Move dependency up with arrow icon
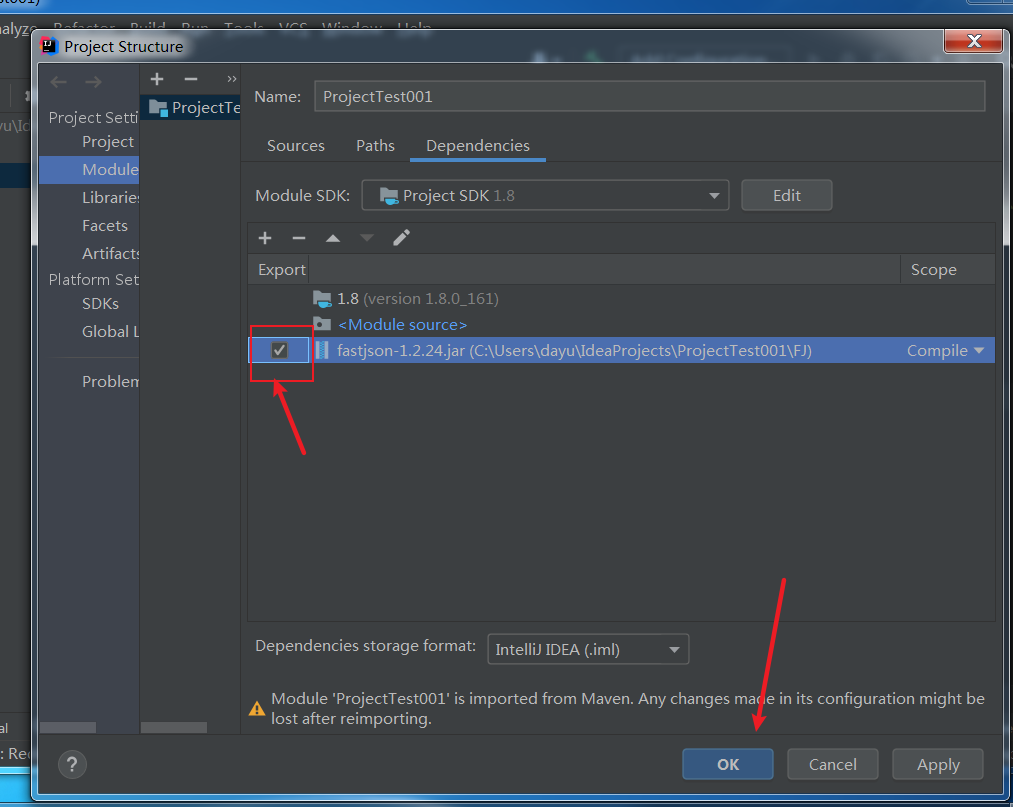The image size is (1013, 807). pos(333,238)
